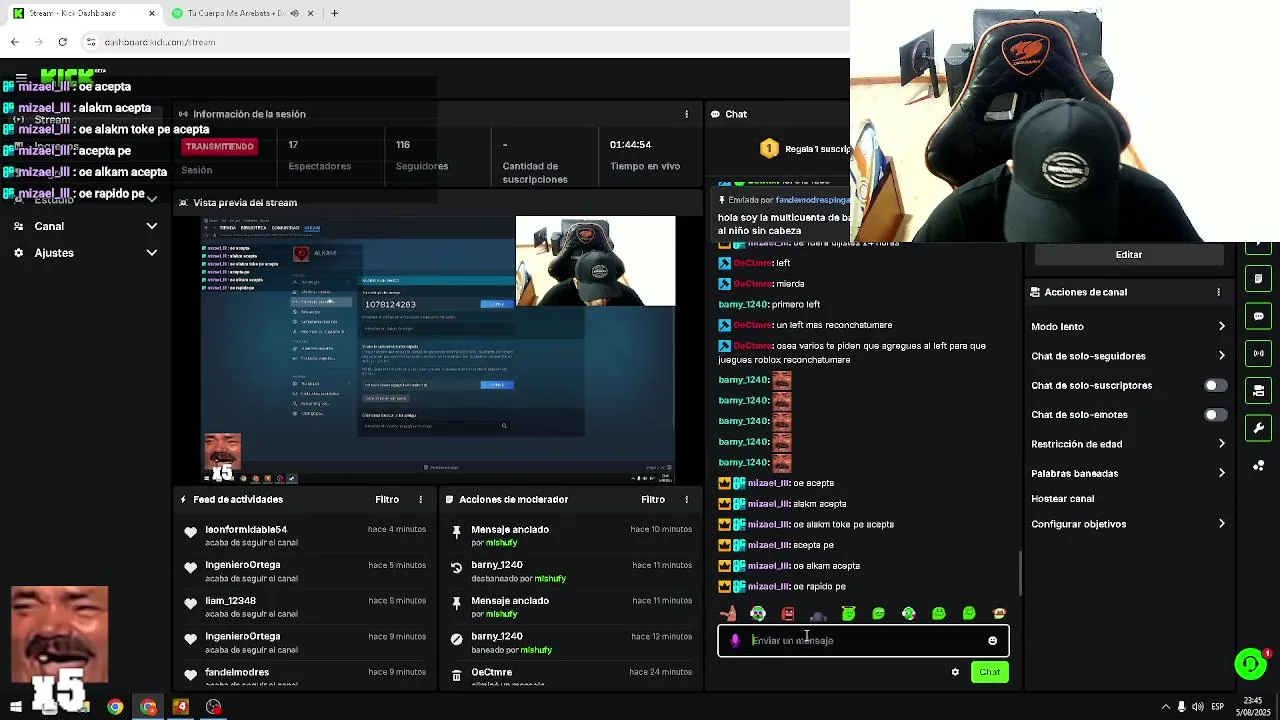1280x720 pixels.
Task: Open the wrench tools icon in right sidebar
Action: pos(1258,428)
